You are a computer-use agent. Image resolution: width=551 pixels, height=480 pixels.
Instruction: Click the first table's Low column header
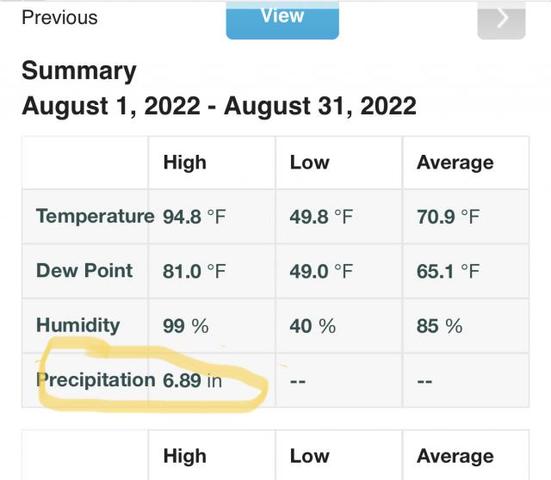point(310,163)
